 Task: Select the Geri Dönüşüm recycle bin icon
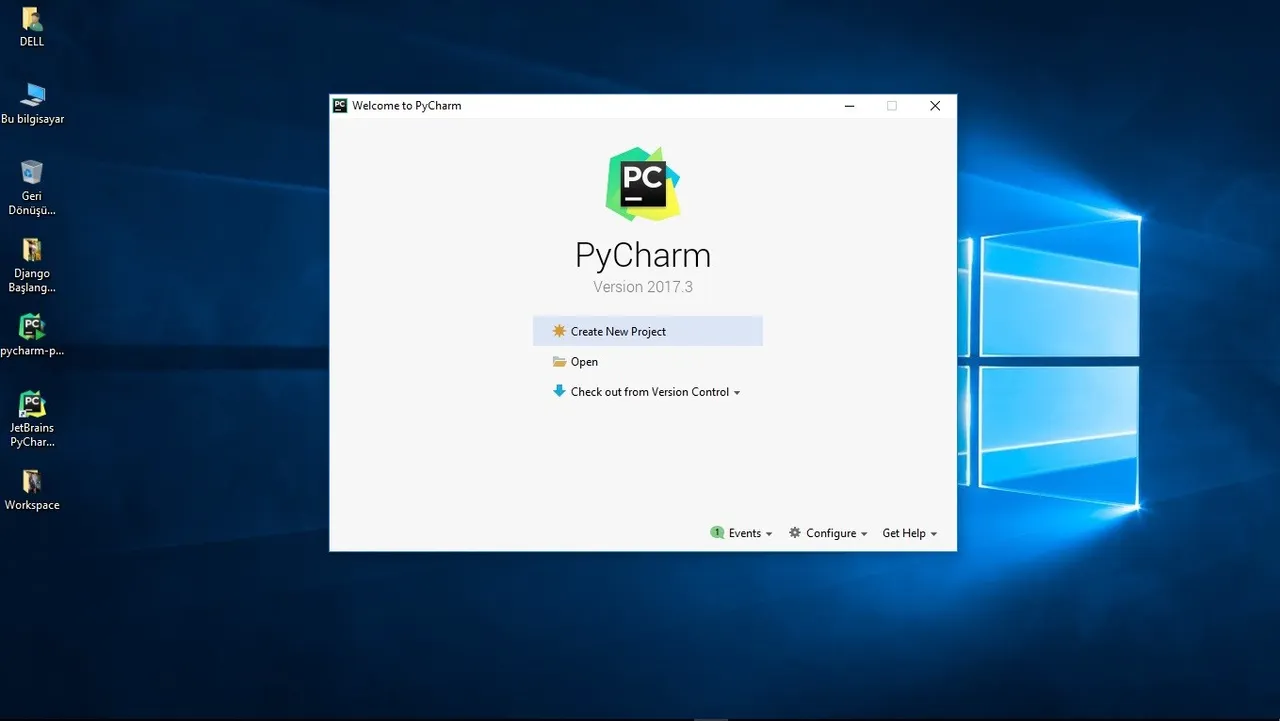click(x=32, y=187)
